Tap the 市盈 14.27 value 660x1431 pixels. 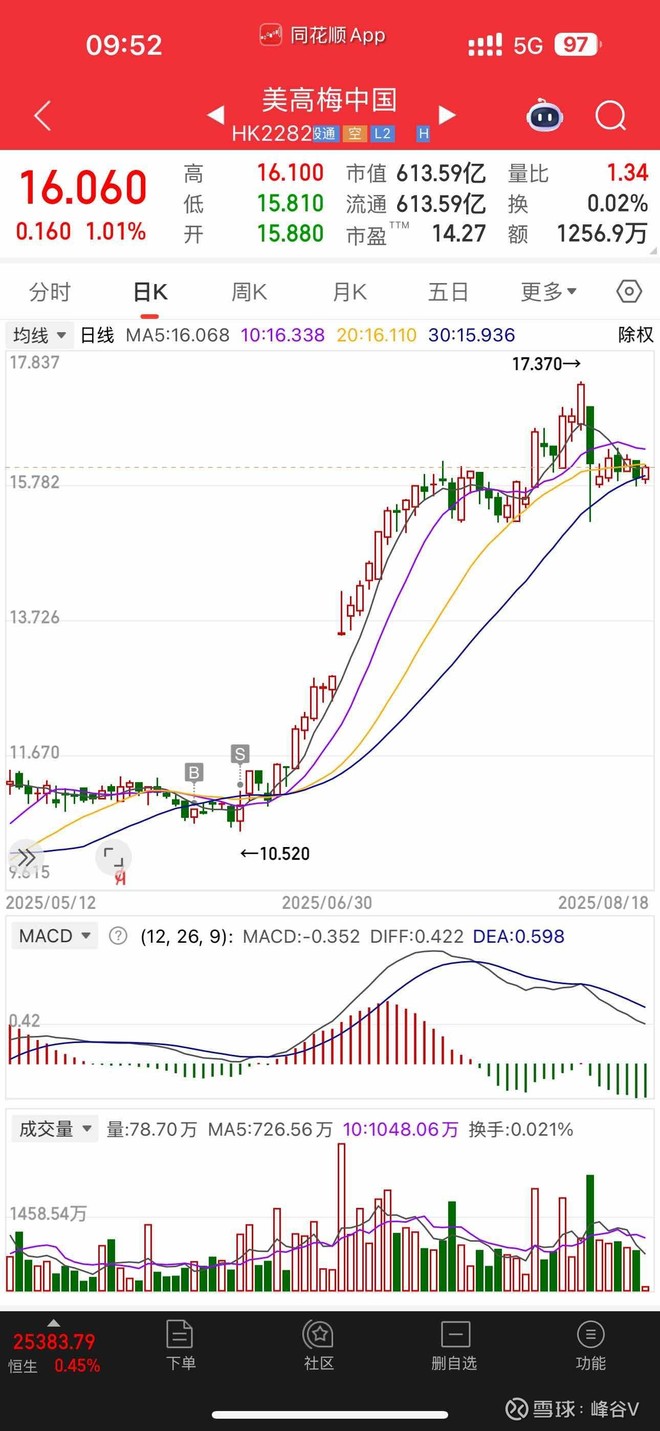pyautogui.click(x=458, y=234)
